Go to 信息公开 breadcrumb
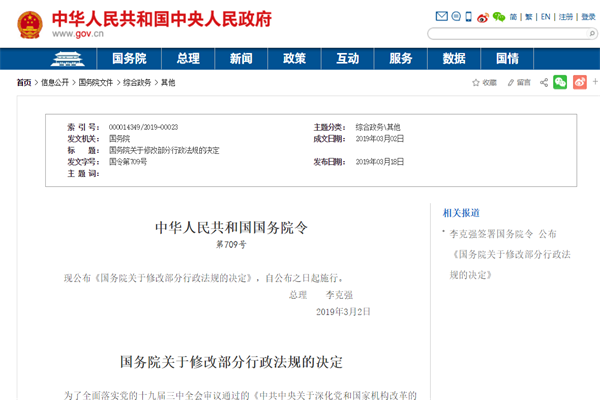 point(55,83)
